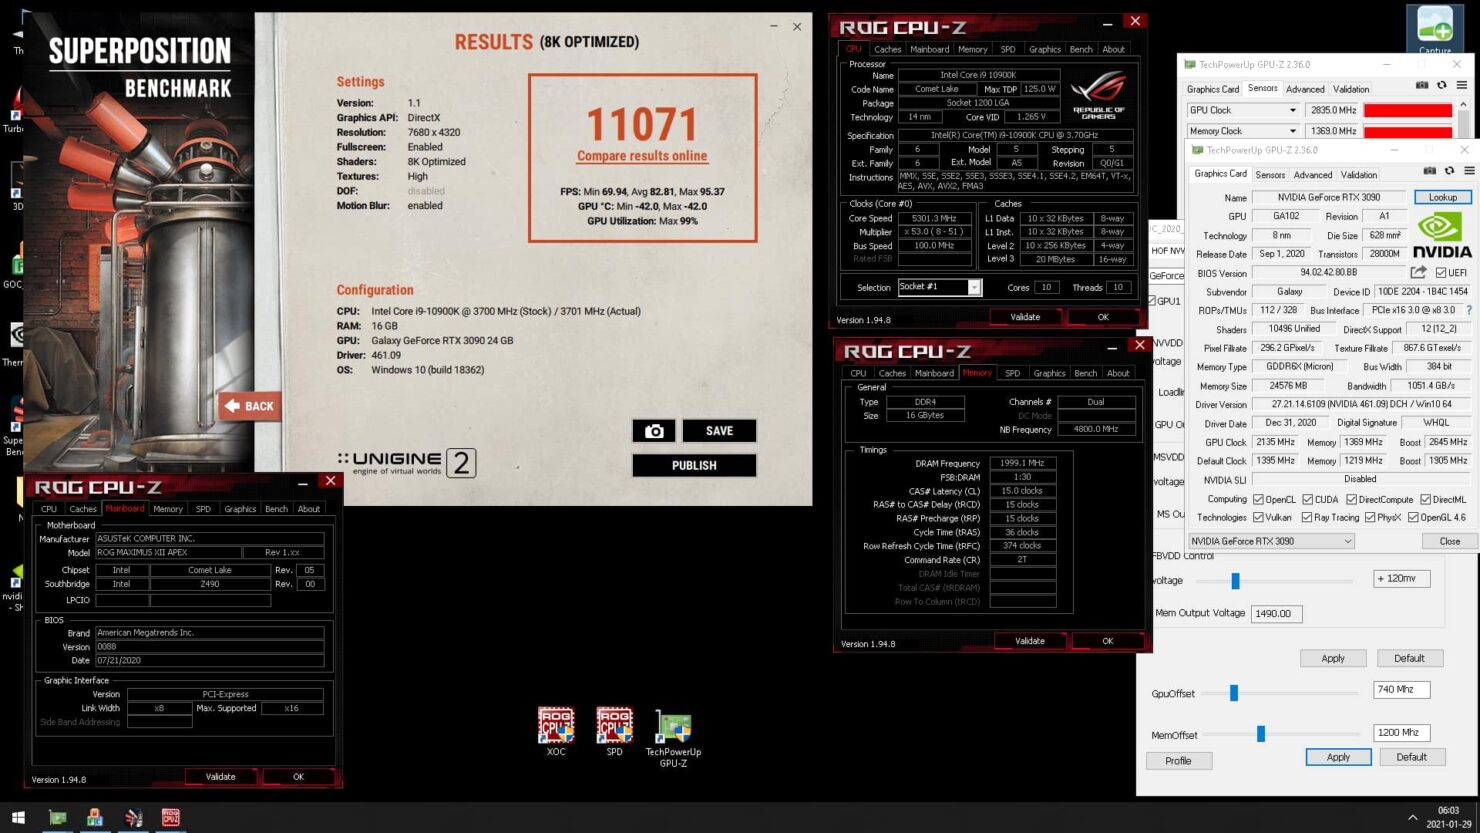
Task: Click the Lookup button in GPU-Z
Action: [x=1442, y=197]
